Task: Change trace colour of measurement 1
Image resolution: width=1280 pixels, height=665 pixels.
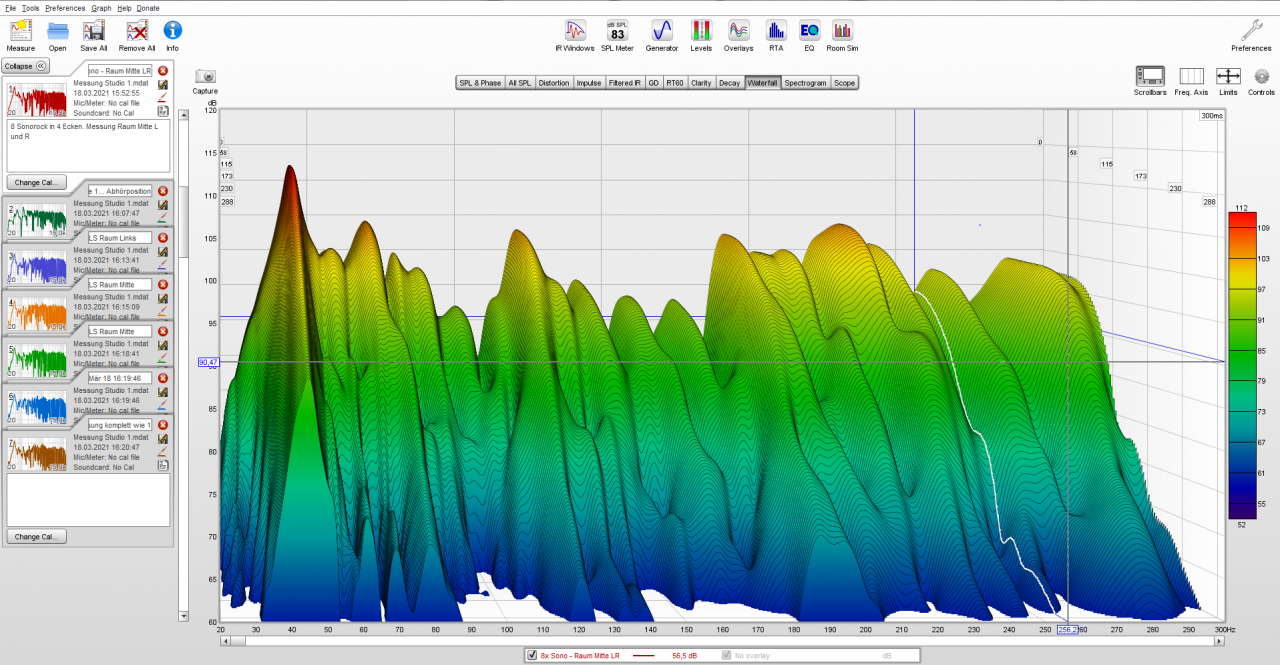Action: [162, 99]
